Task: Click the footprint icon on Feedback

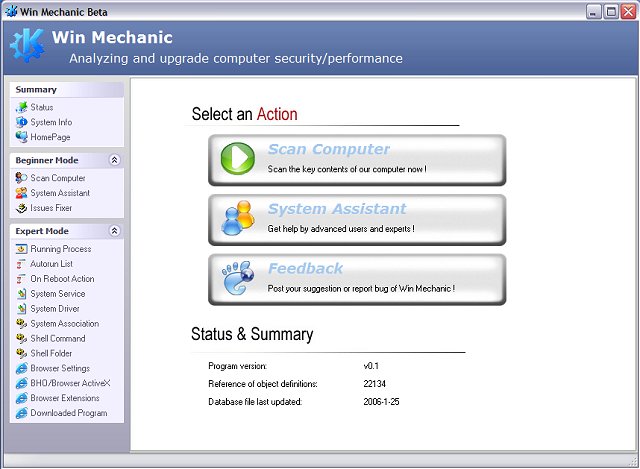Action: 238,278
